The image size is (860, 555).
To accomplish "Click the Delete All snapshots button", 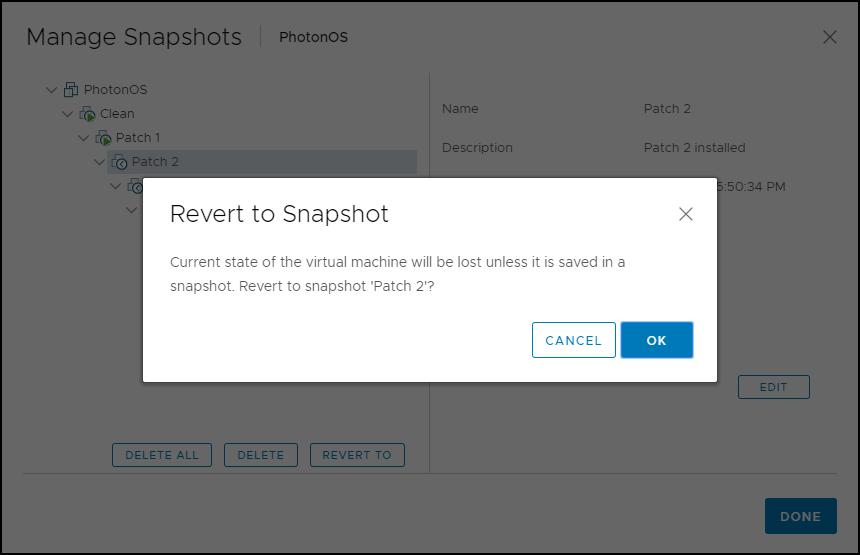I will point(162,455).
